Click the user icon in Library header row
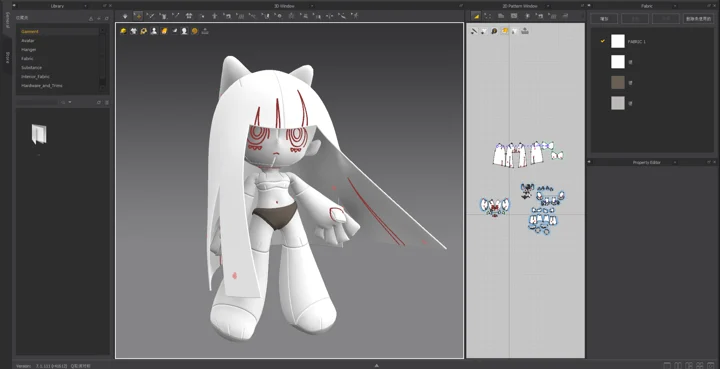The height and width of the screenshot is (369, 720). [91, 18]
